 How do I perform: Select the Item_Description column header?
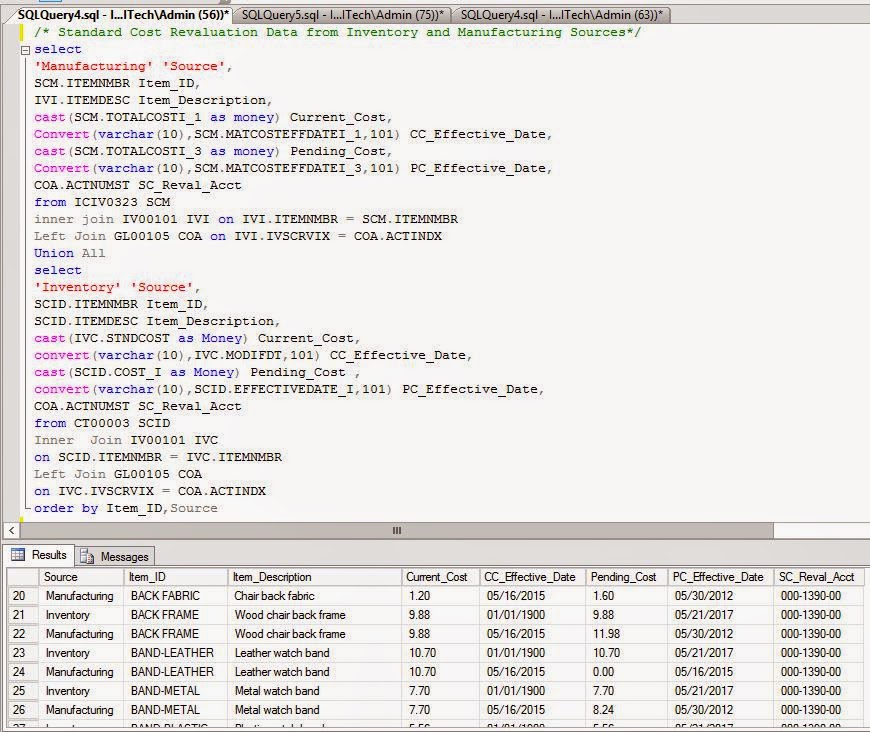pyautogui.click(x=315, y=577)
